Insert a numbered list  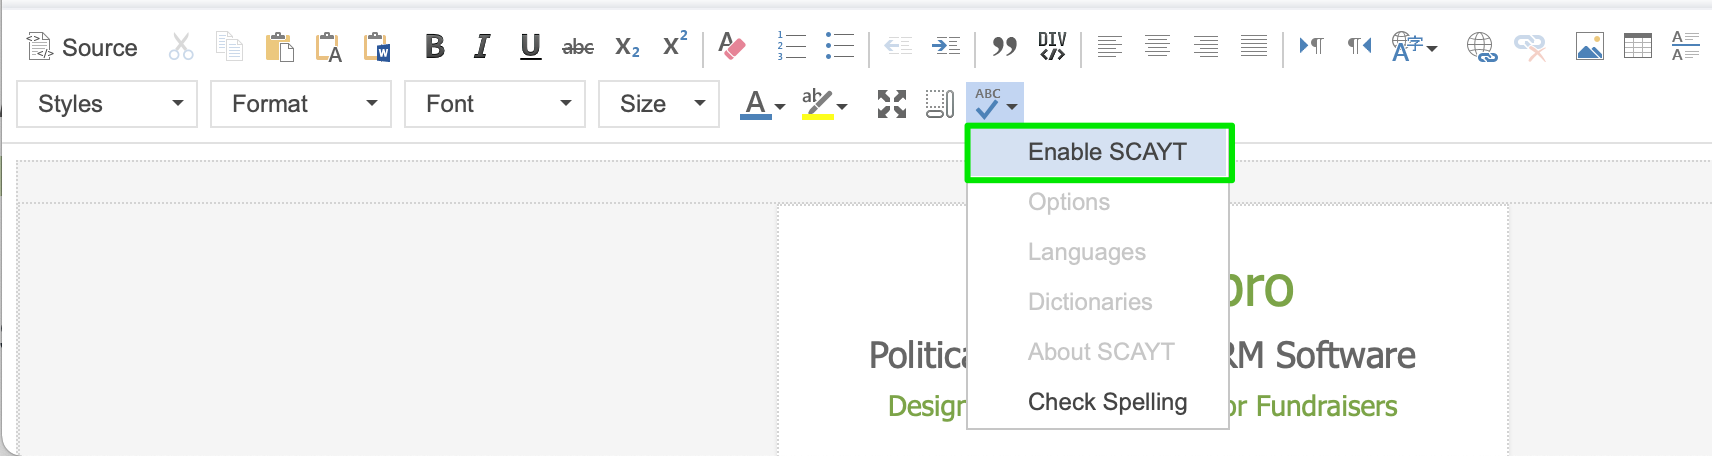click(x=791, y=47)
